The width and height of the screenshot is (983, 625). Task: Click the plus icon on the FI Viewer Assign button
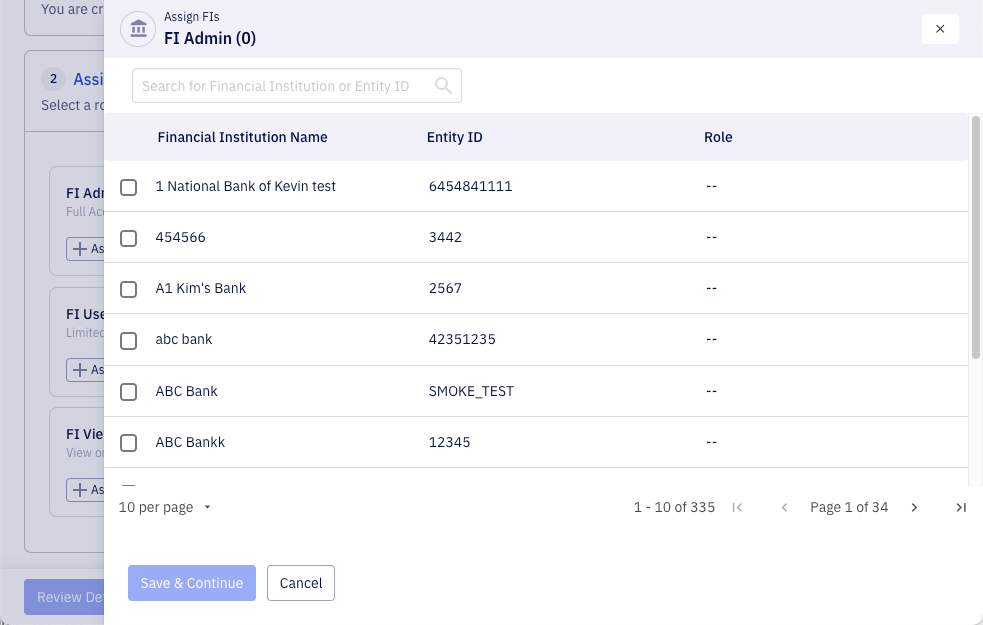click(82, 489)
